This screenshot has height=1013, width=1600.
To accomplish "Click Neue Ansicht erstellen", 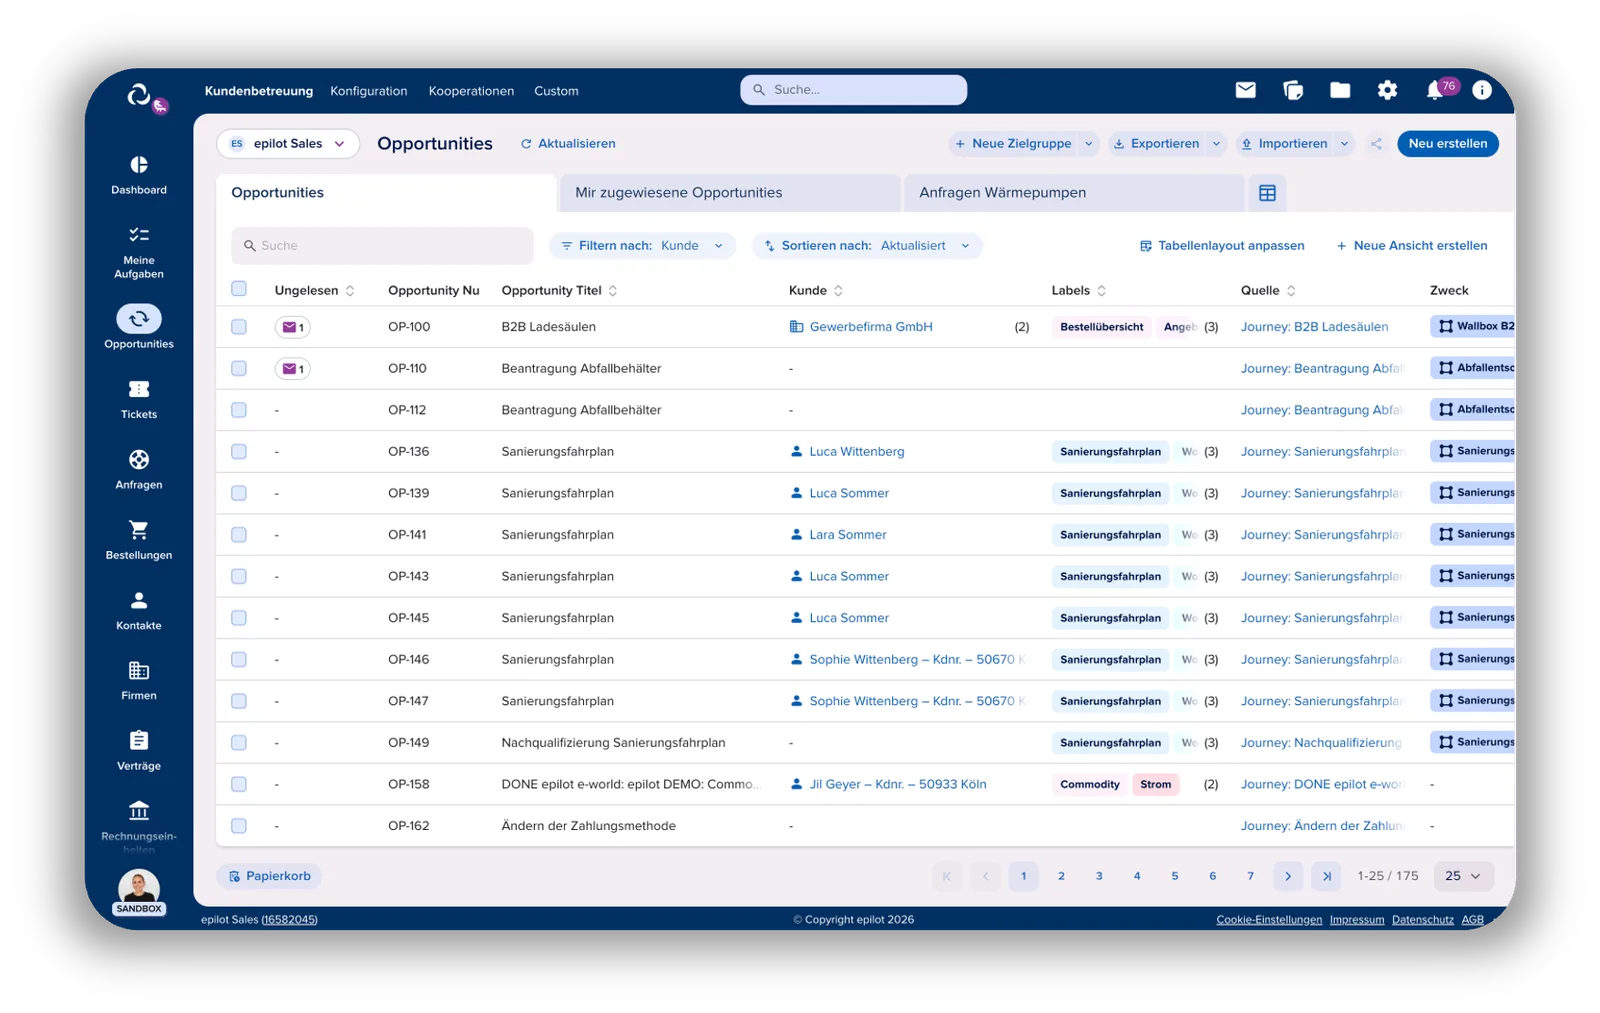I will 1412,246.
